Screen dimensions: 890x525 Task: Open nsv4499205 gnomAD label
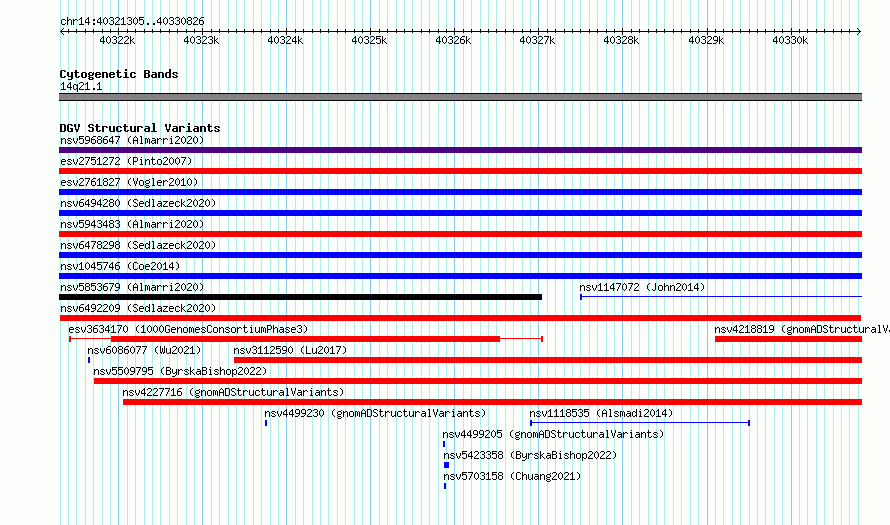553,434
